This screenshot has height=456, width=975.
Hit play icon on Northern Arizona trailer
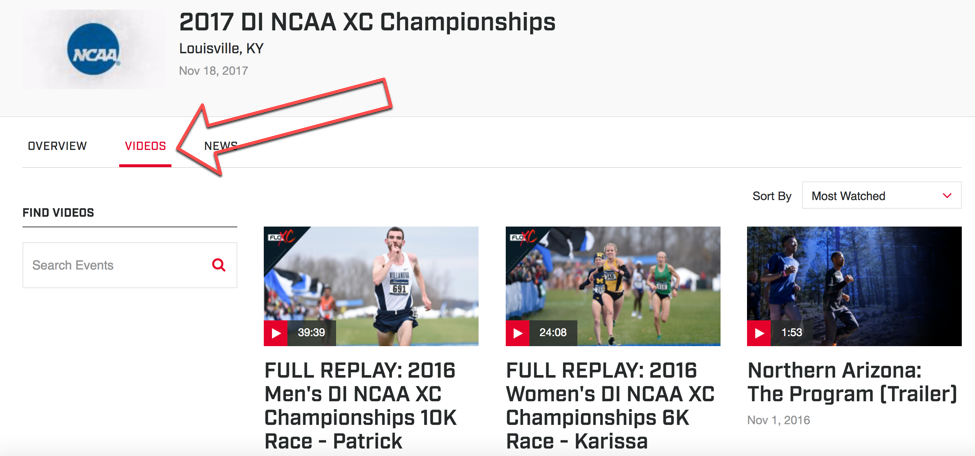coord(759,333)
